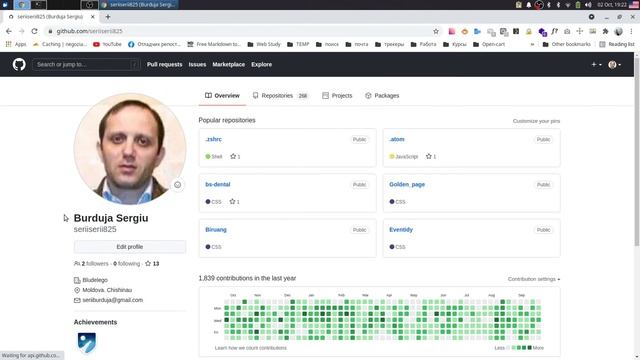Open the .atom repository link
The image size is (640, 360).
click(397, 139)
